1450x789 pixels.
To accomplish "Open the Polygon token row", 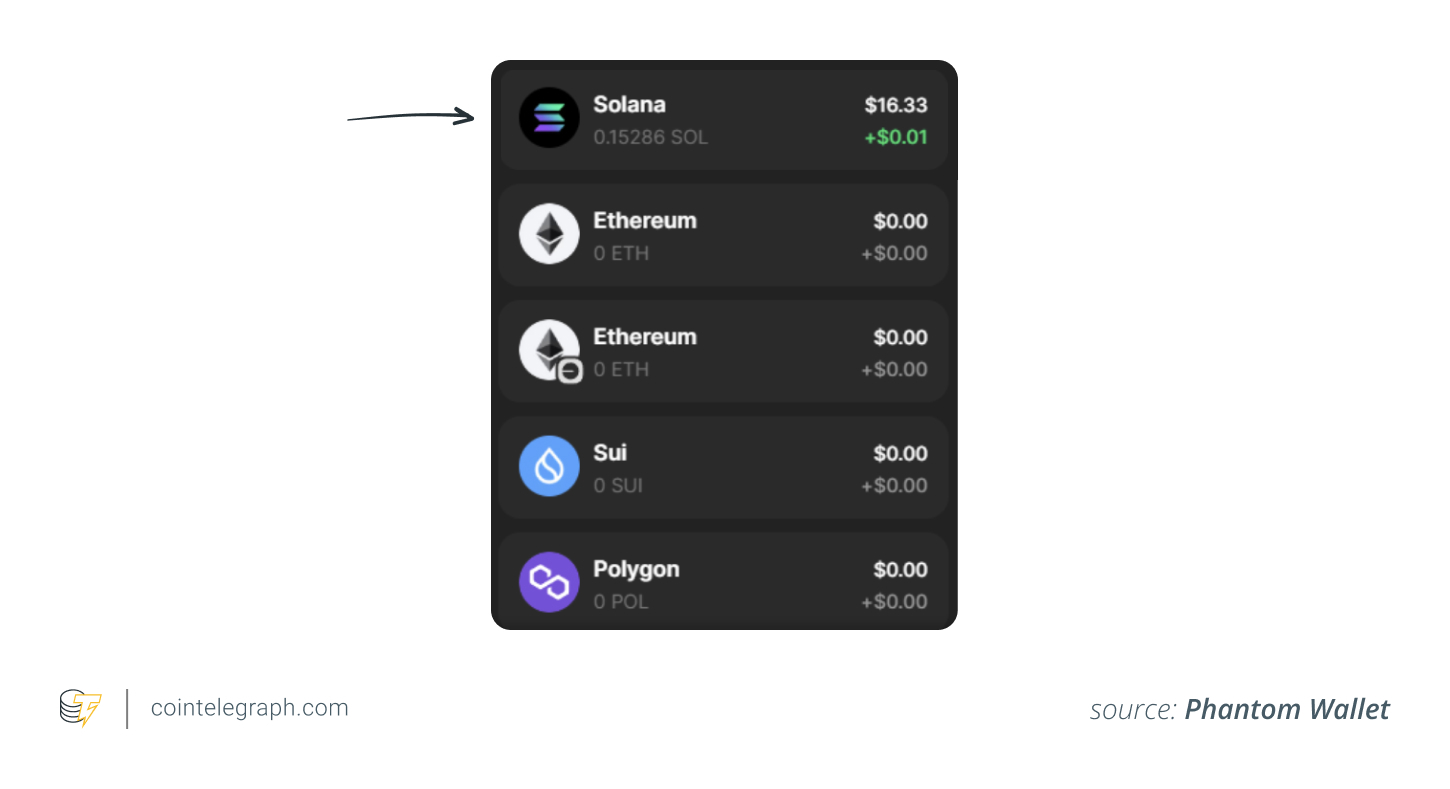I will 724,581.
